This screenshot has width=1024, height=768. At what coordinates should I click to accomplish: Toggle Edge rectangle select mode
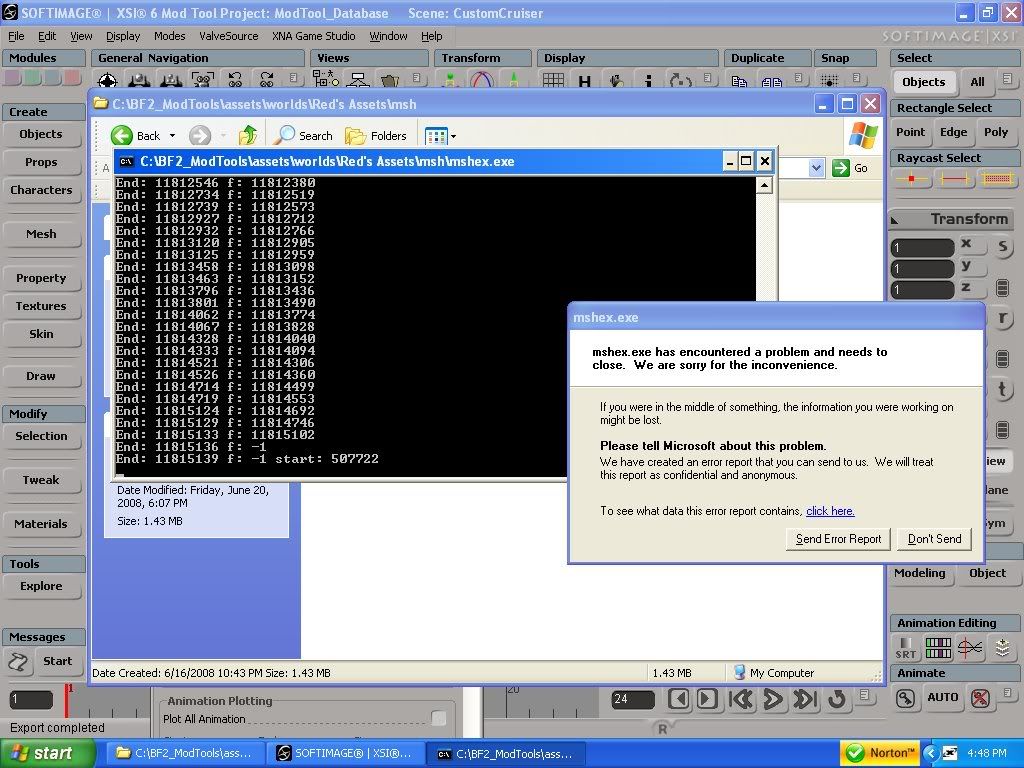(x=953, y=132)
